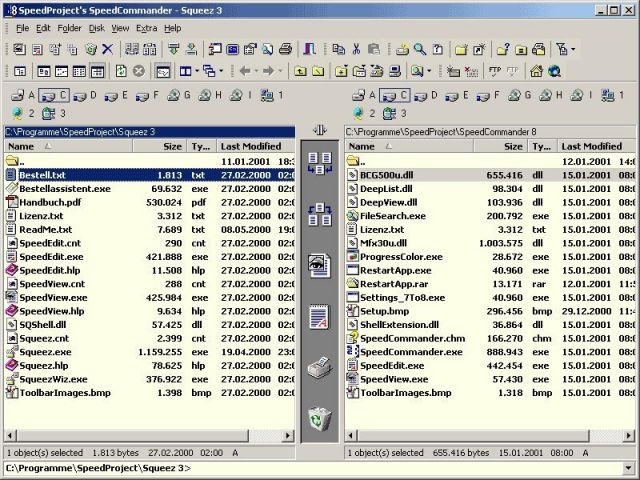Click the create shortcut icon
This screenshot has width=640, height=480.
pos(479,50)
